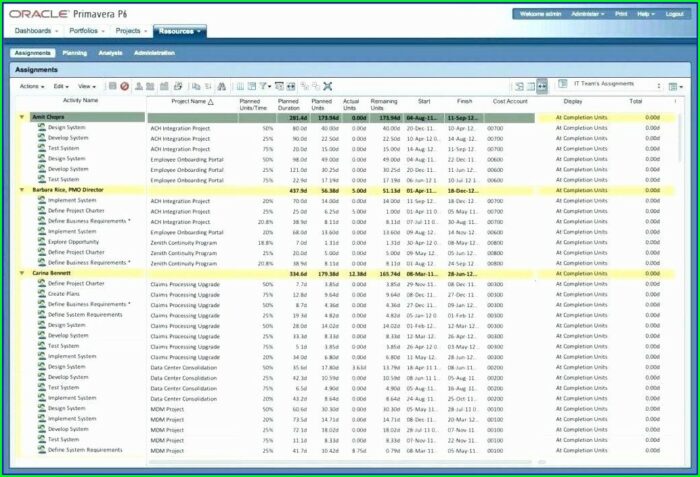Click the Finish column header
This screenshot has width=700, height=477.
[x=464, y=101]
